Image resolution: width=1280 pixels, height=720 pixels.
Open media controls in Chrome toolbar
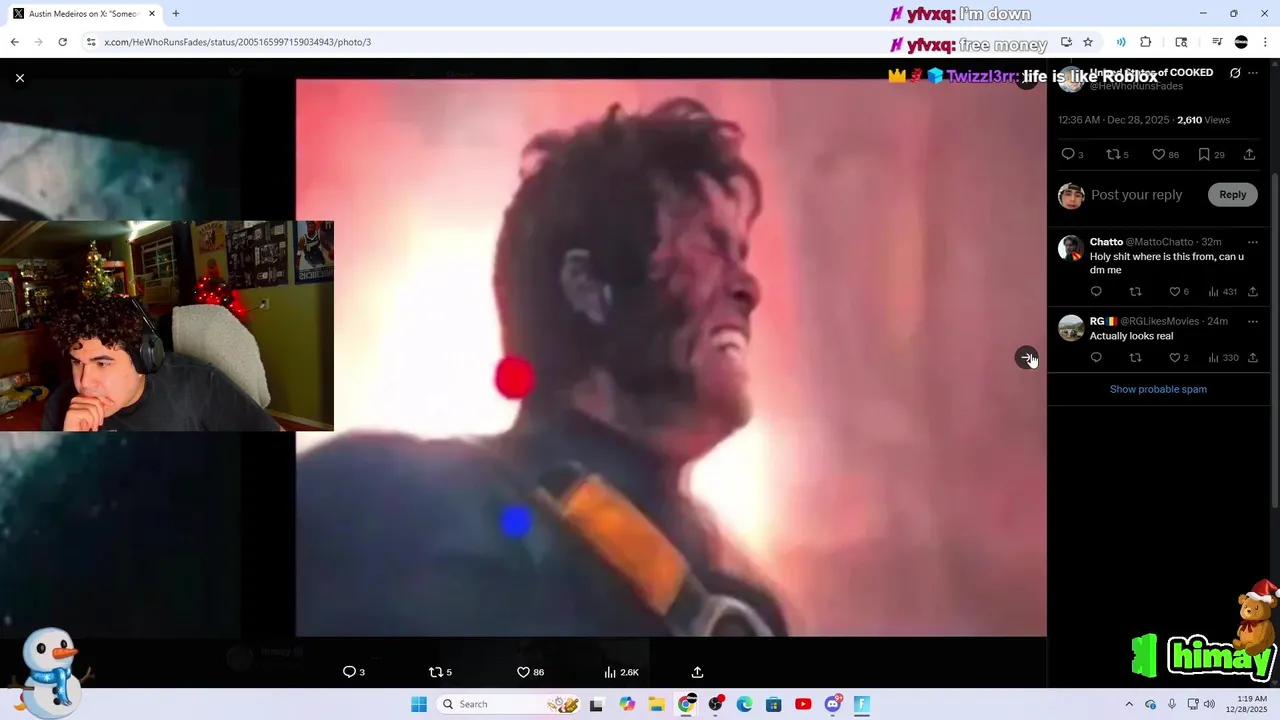[x=1217, y=42]
